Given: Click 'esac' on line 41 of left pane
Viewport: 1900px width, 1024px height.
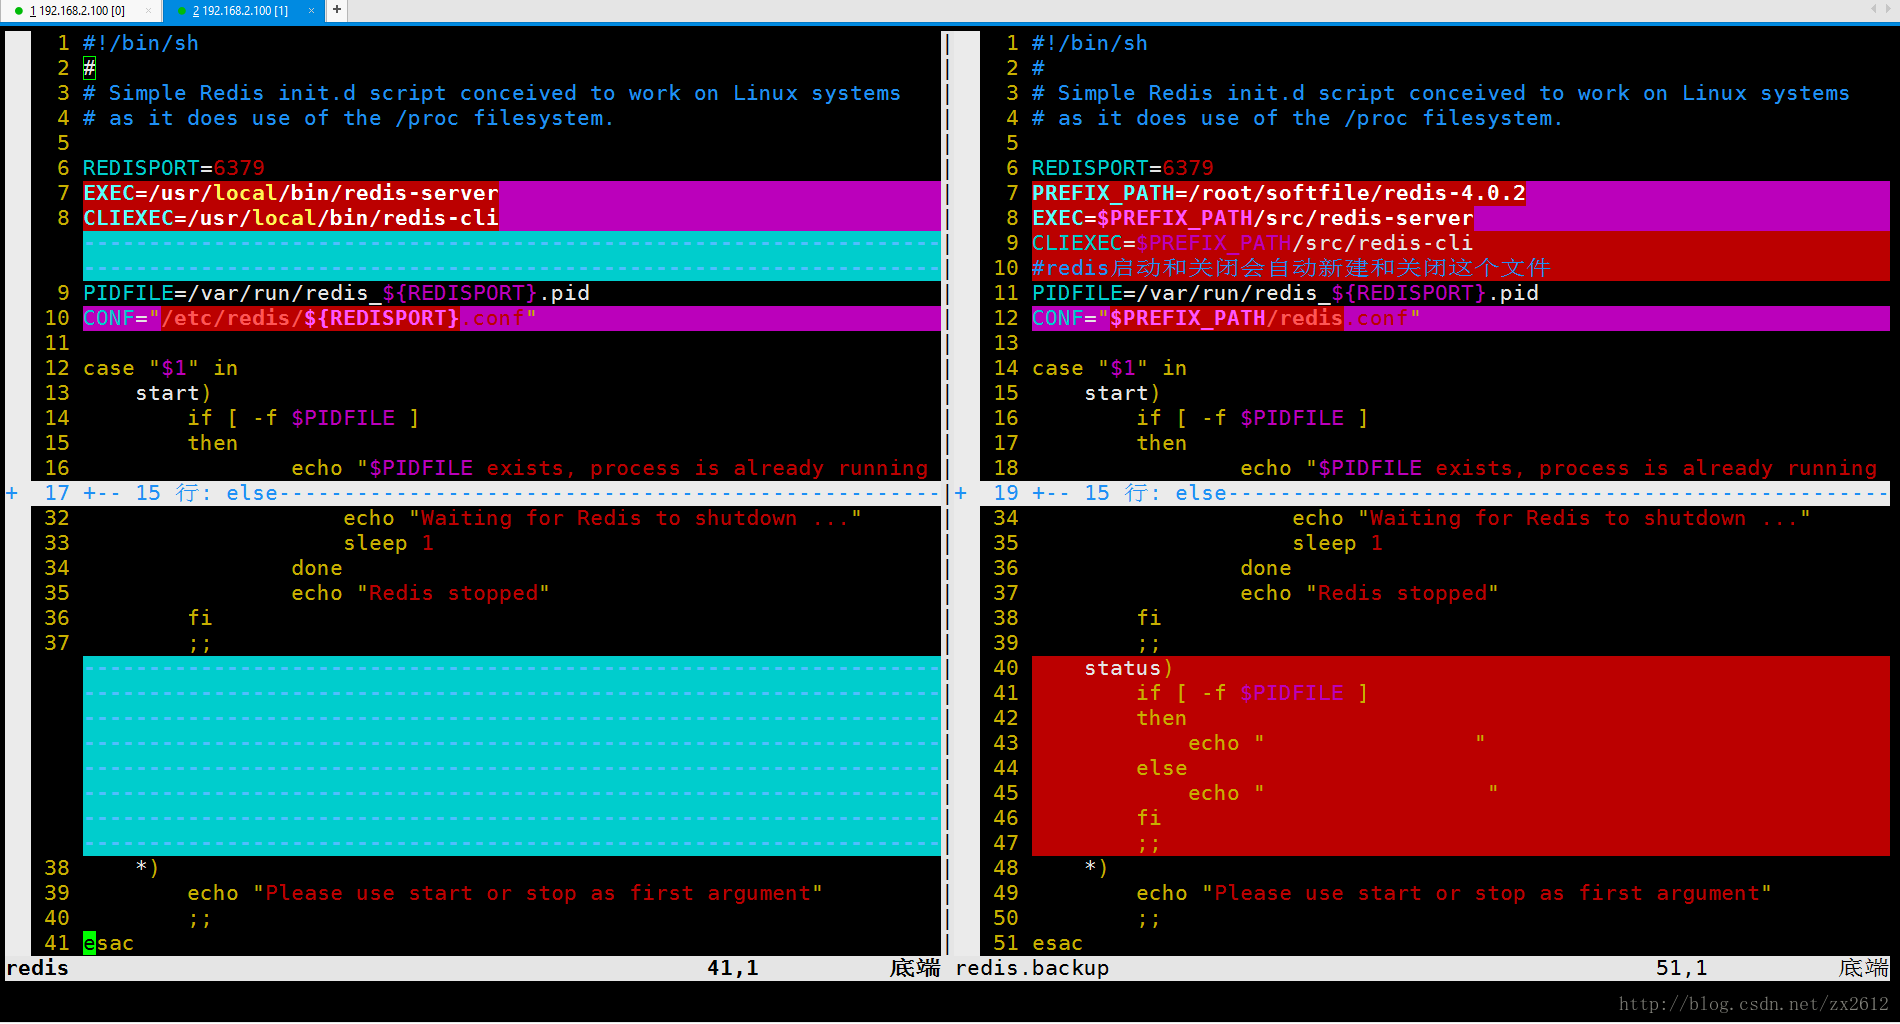Looking at the screenshot, I should point(109,943).
